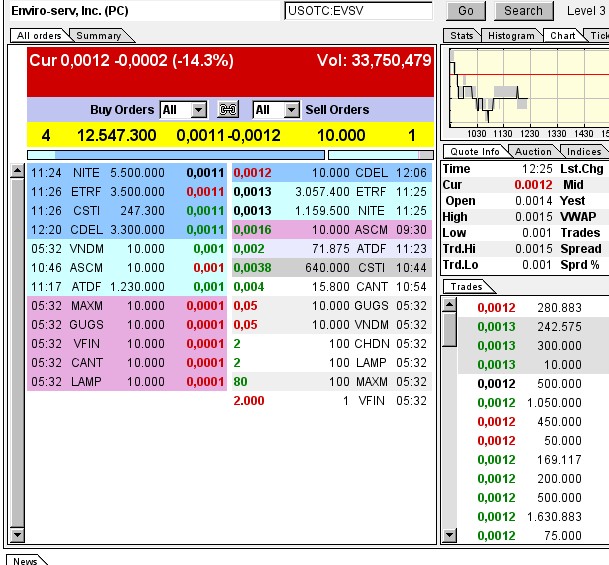The width and height of the screenshot is (609, 565).
Task: Select VFIN sell order at 2.000
Action: [x=332, y=401]
